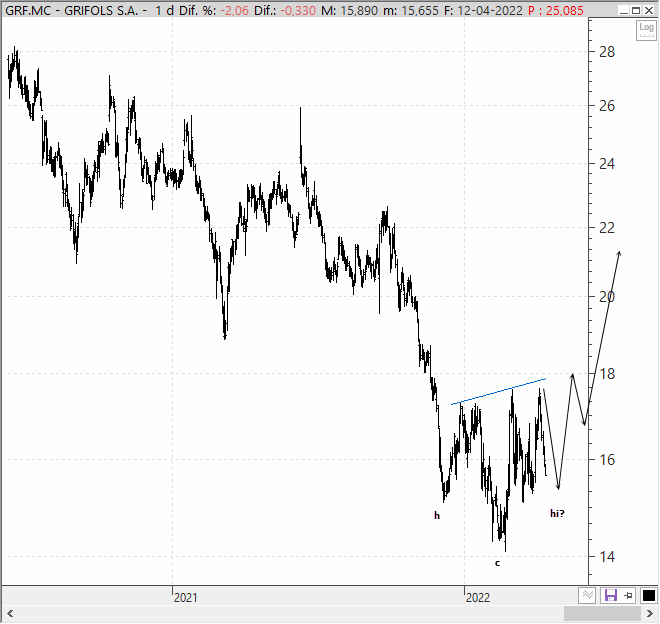Select the blue neckline trend line

point(498,392)
